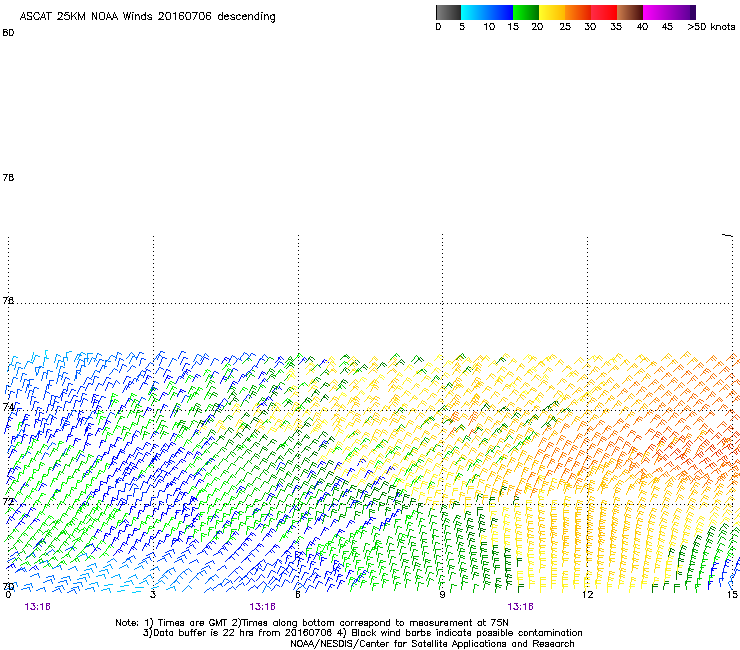Select the gray 0-5 knots color segment
The height and width of the screenshot is (650, 740).
click(448, 12)
